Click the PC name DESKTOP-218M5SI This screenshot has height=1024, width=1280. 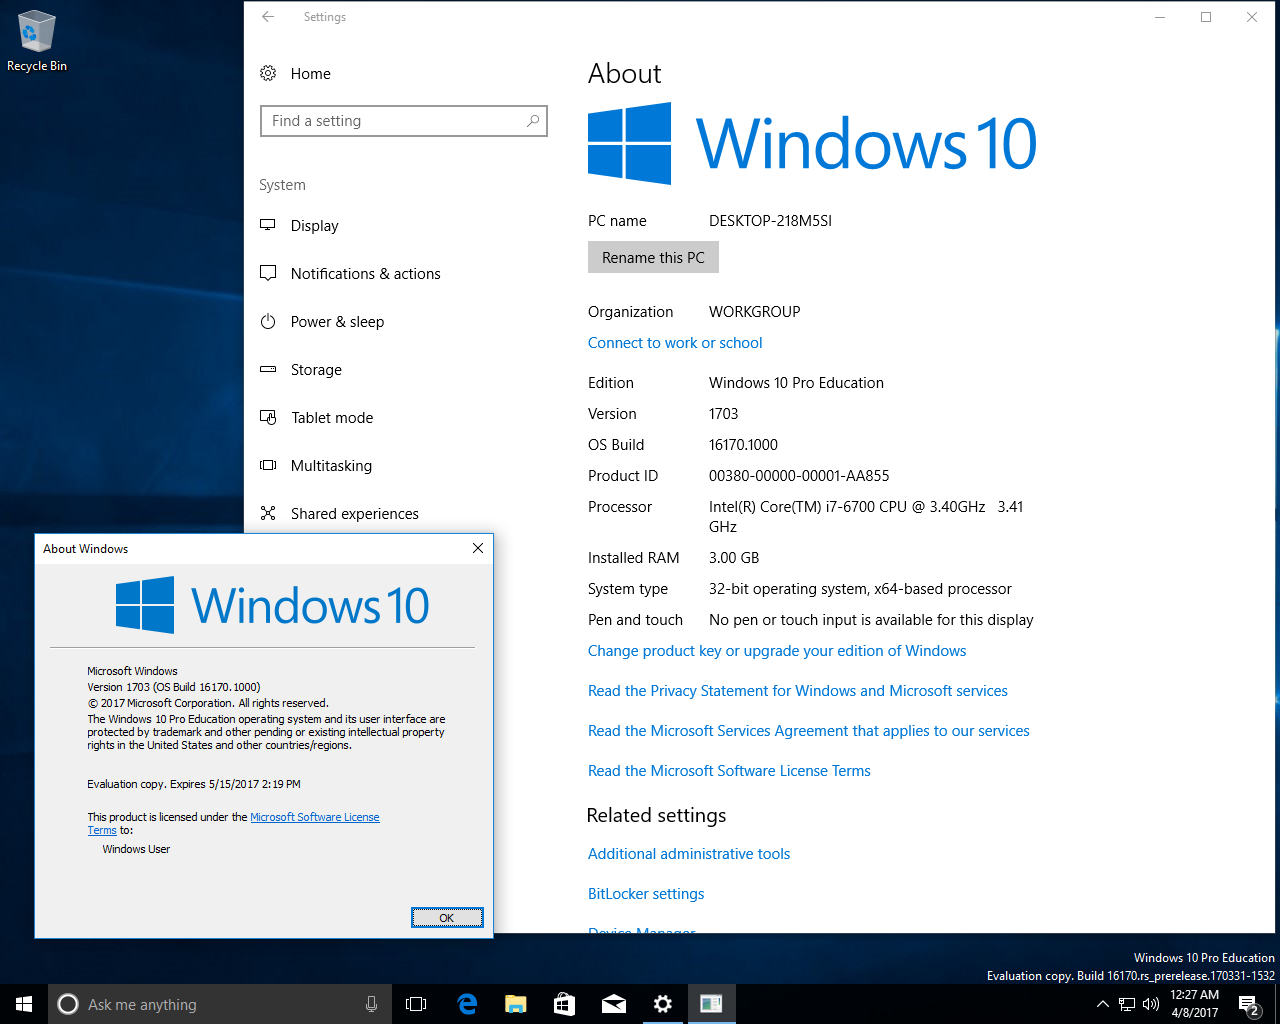(770, 221)
